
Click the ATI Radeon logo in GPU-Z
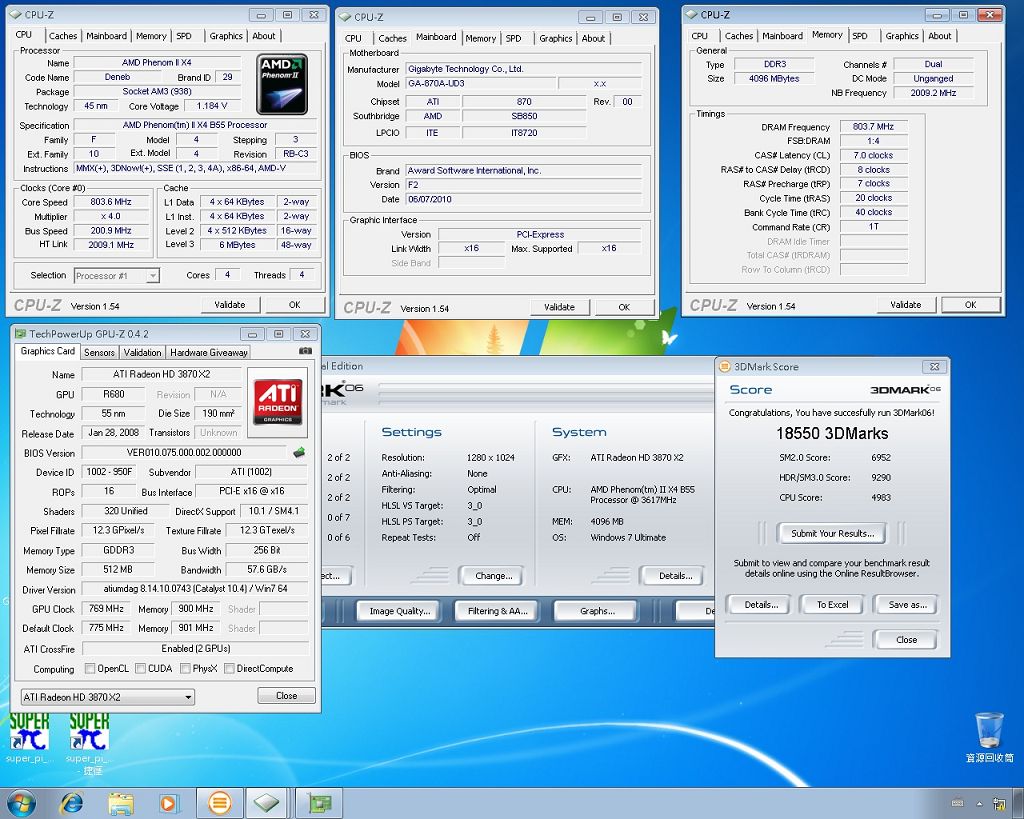278,401
